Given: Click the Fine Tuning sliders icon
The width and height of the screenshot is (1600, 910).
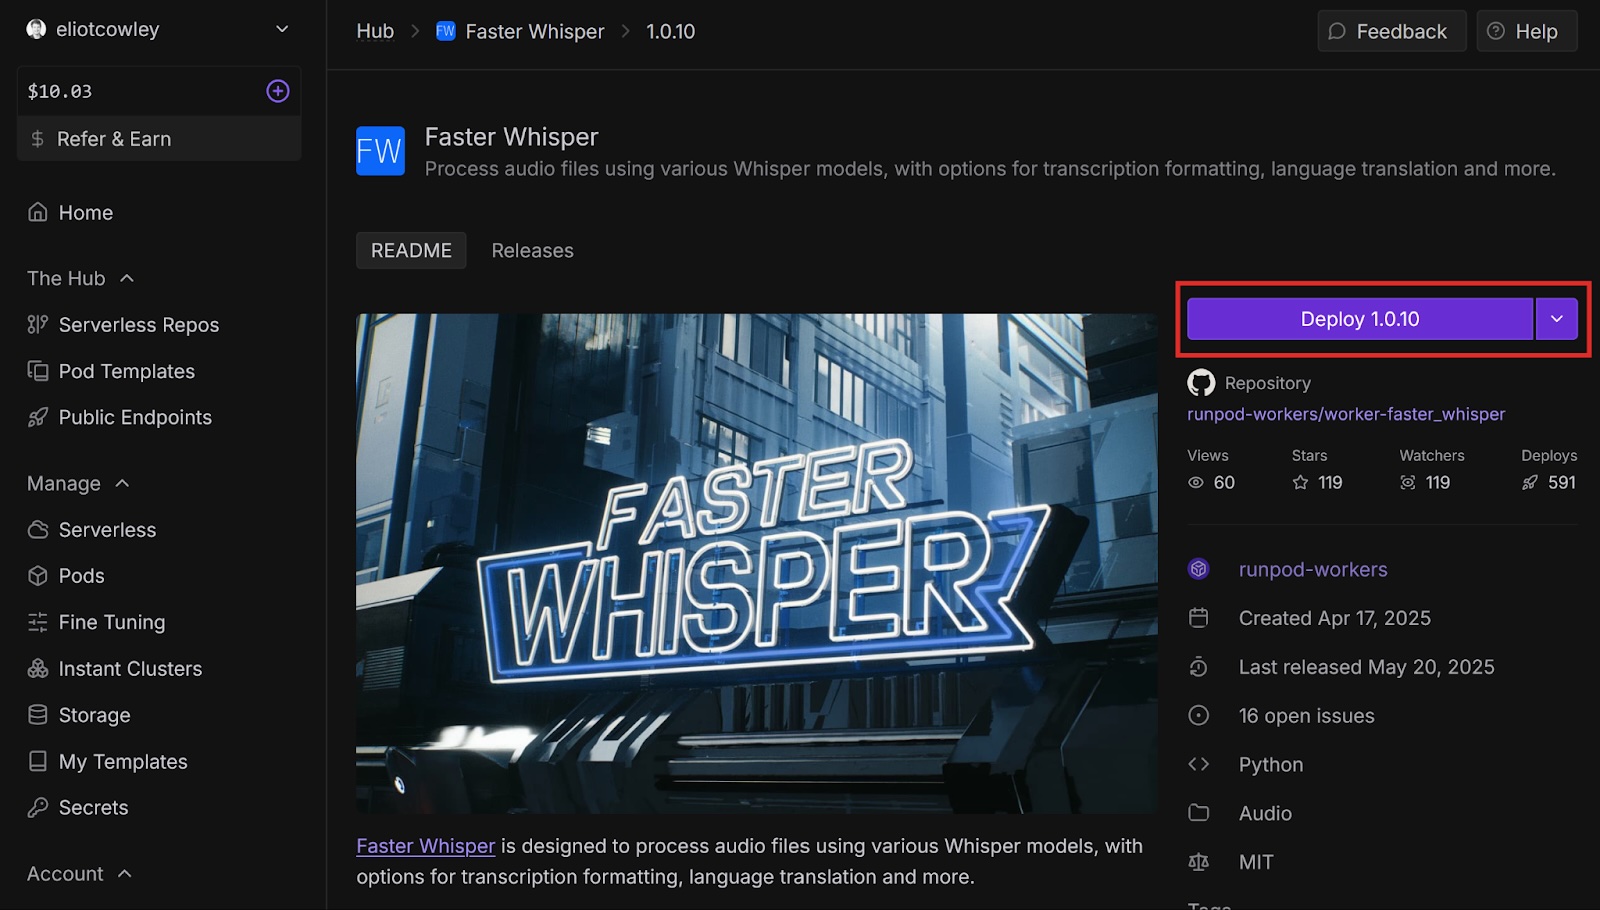Looking at the screenshot, I should click(x=38, y=622).
